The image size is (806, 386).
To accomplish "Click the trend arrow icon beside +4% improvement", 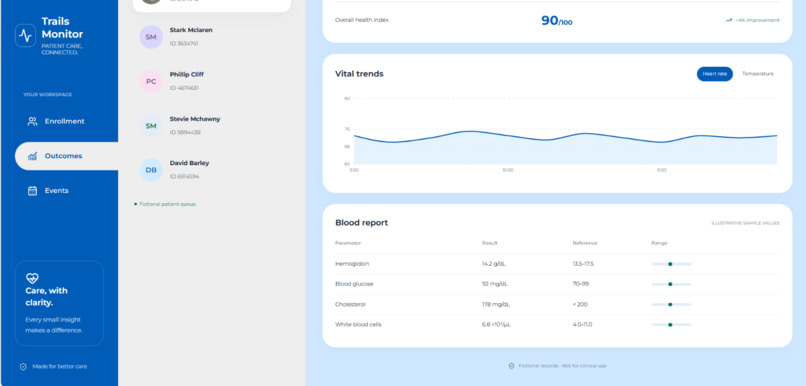I will [x=728, y=21].
